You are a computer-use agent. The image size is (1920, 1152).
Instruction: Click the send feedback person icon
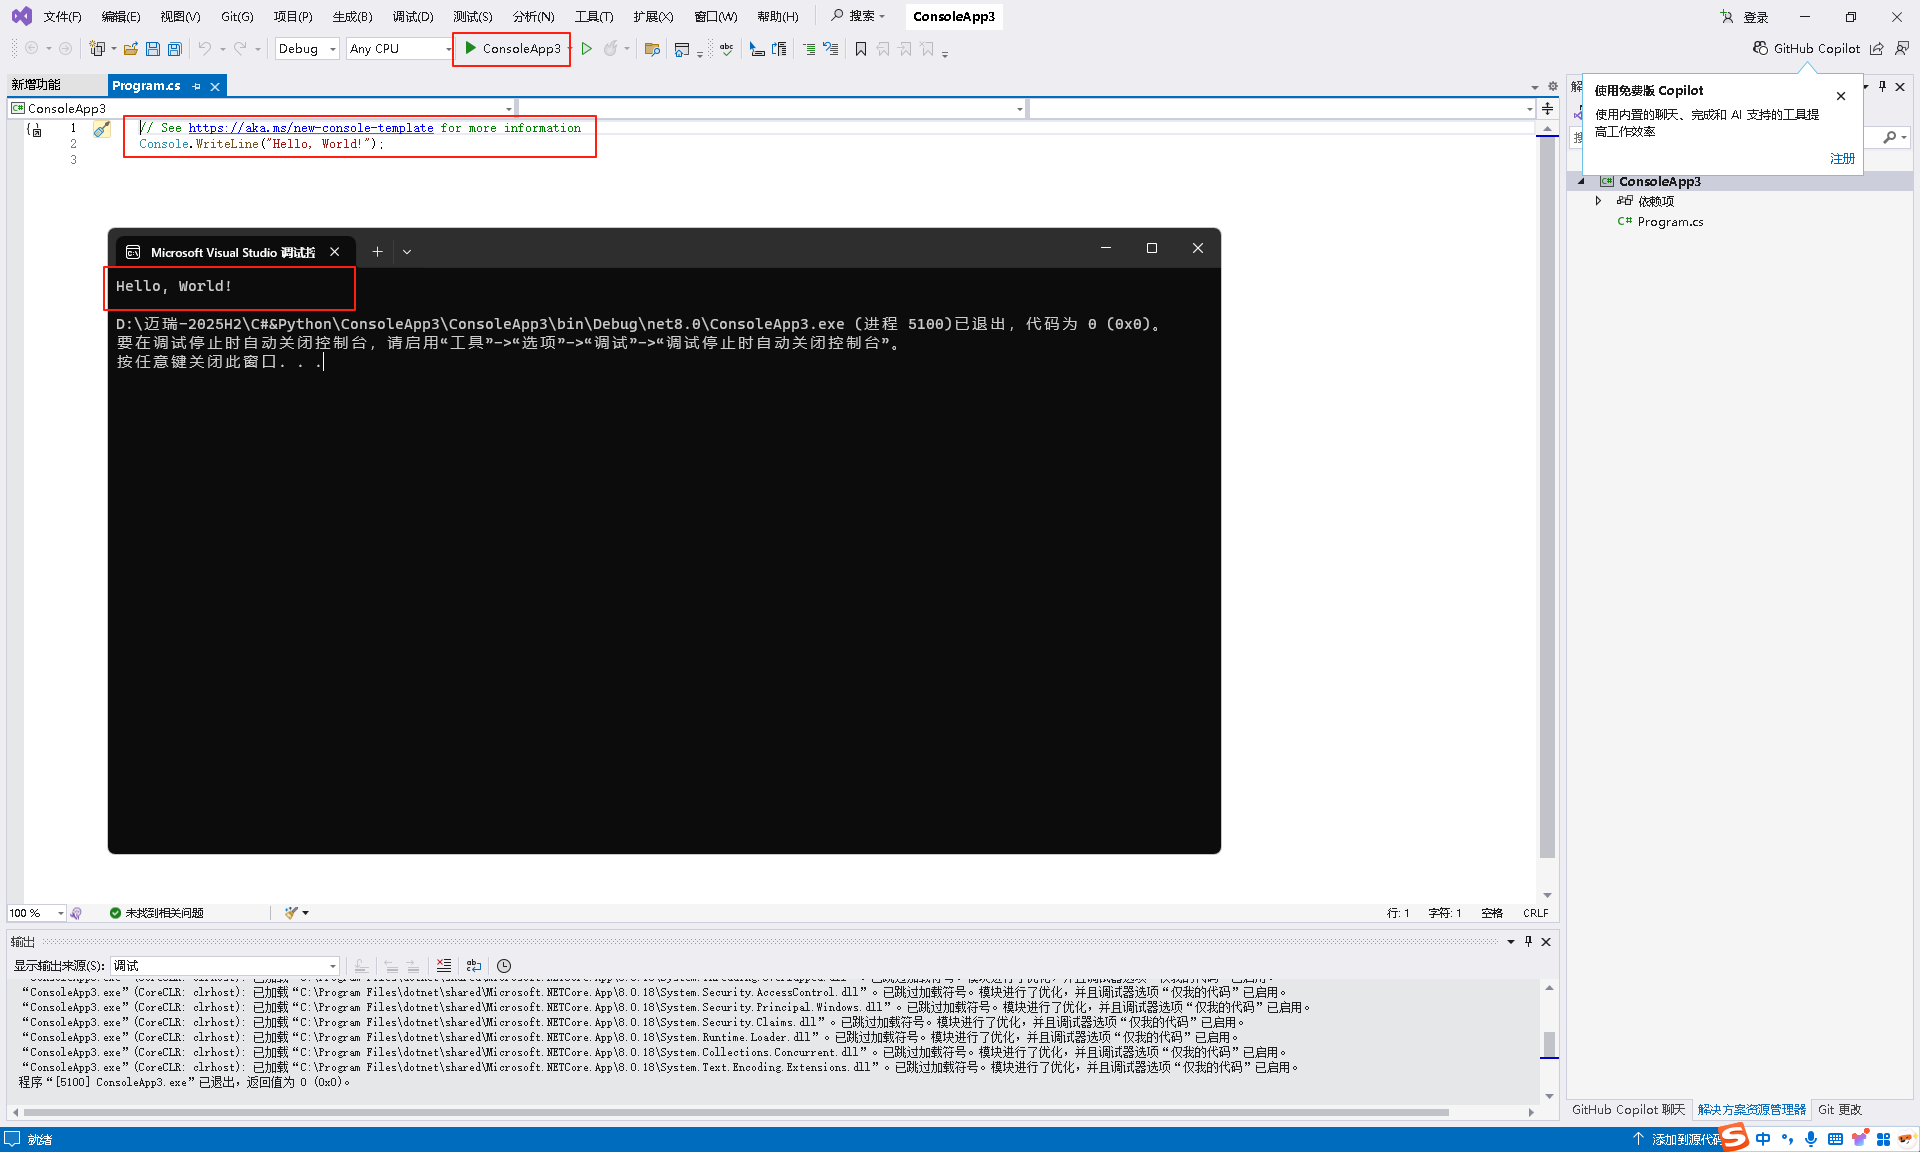click(x=1902, y=48)
